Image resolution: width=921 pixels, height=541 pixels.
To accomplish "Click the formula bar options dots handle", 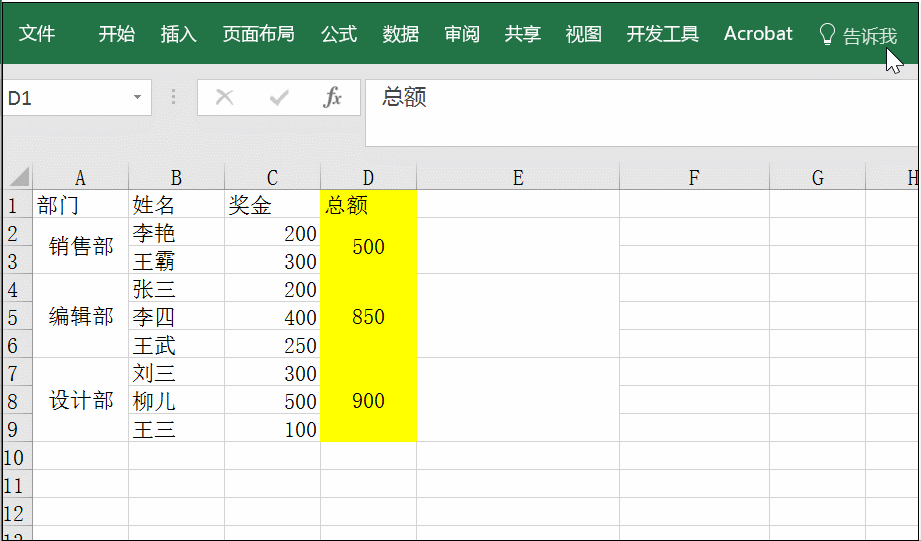I will pos(173,97).
